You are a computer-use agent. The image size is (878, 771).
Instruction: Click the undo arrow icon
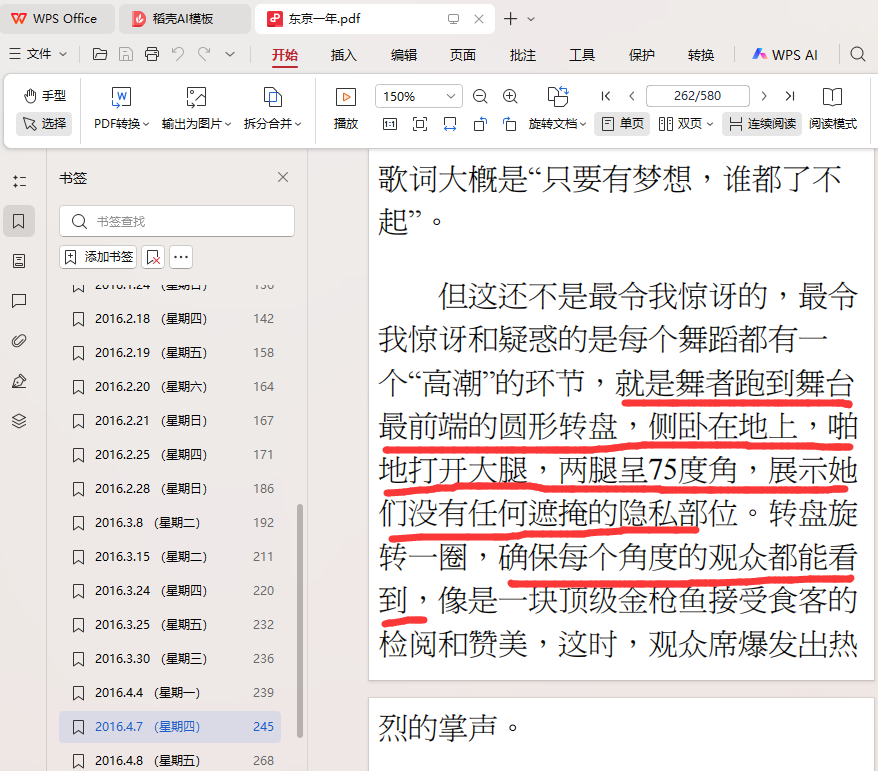[x=178, y=54]
